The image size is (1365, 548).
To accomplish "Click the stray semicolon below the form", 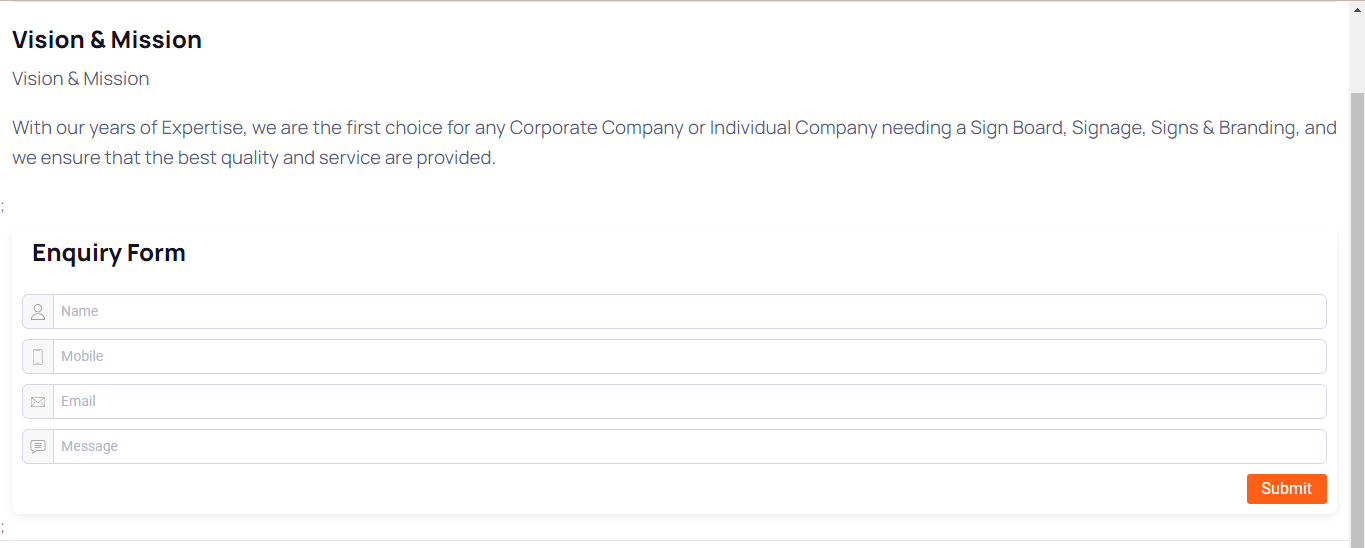I will click(3, 527).
